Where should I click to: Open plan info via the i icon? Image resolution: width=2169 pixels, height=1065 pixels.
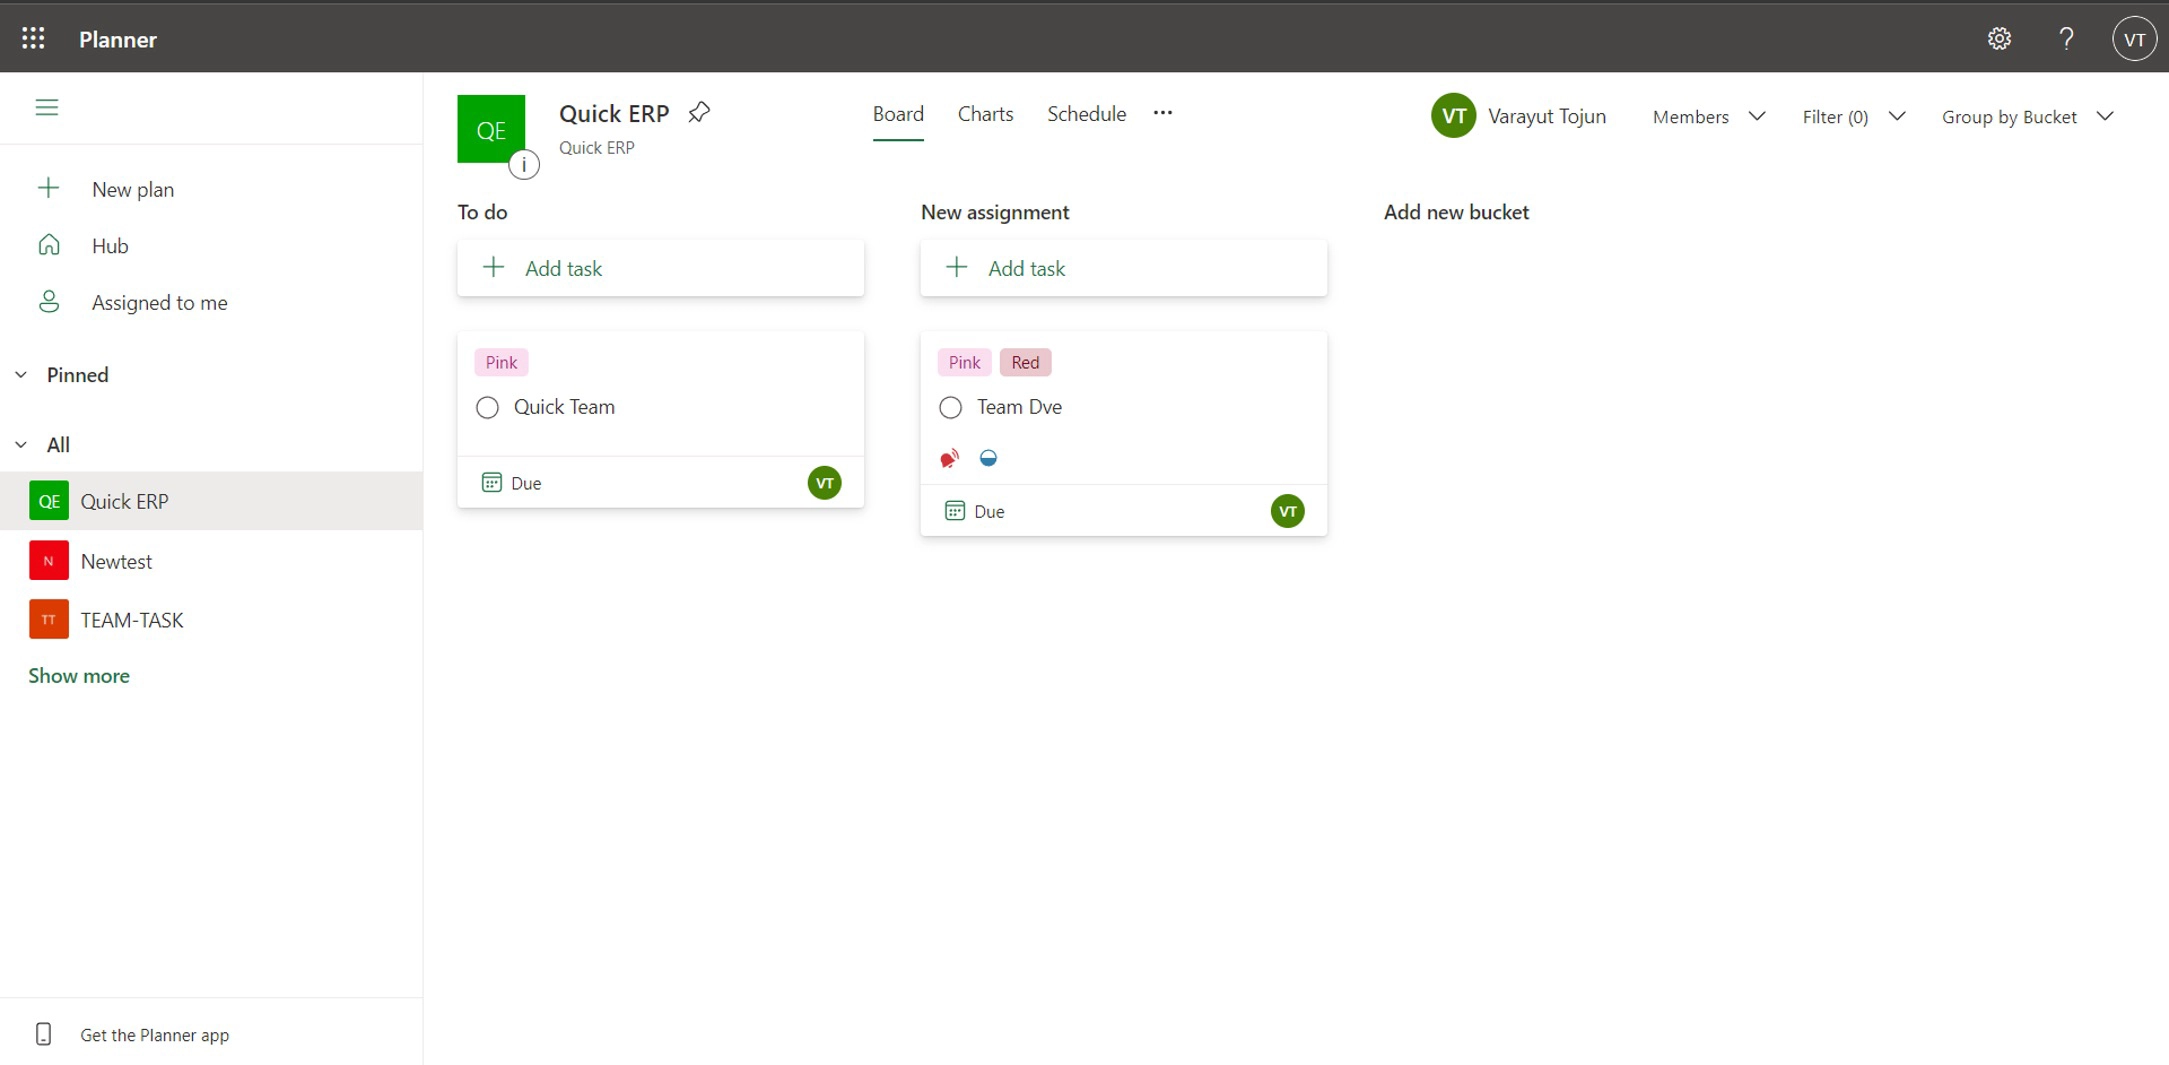(524, 165)
